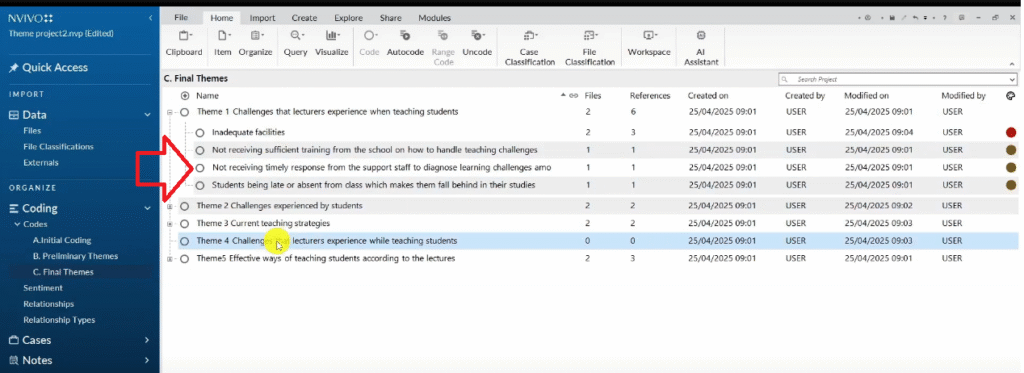Expand the Theme 2 tree node
Screen dimensions: 1024x373
(170, 206)
